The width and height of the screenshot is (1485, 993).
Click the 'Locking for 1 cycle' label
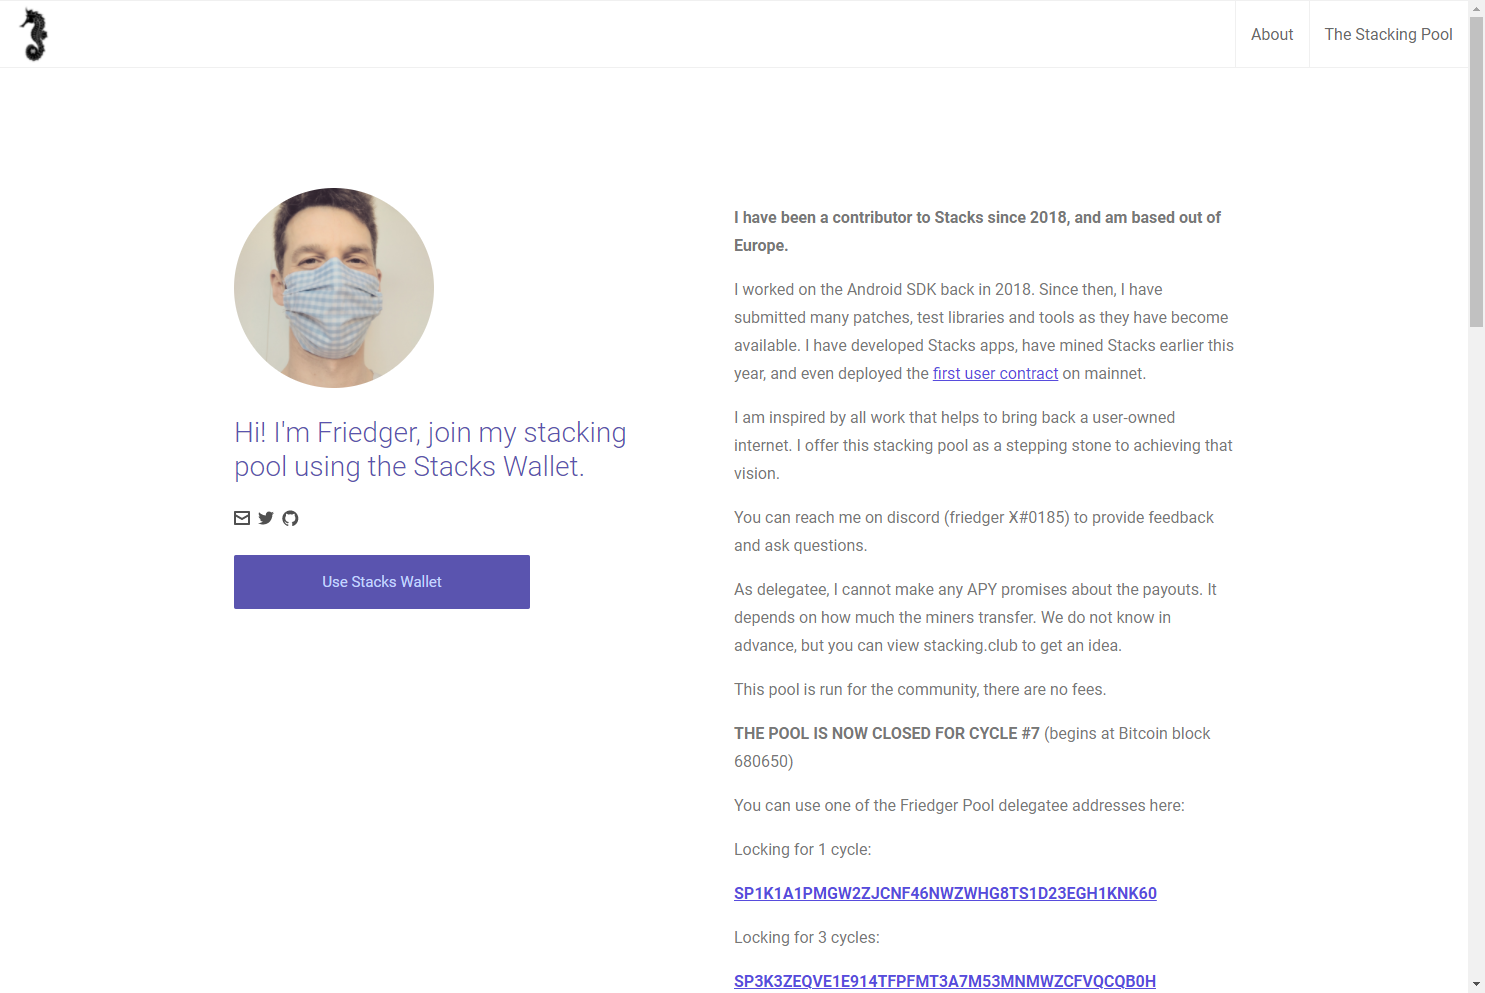tap(802, 849)
